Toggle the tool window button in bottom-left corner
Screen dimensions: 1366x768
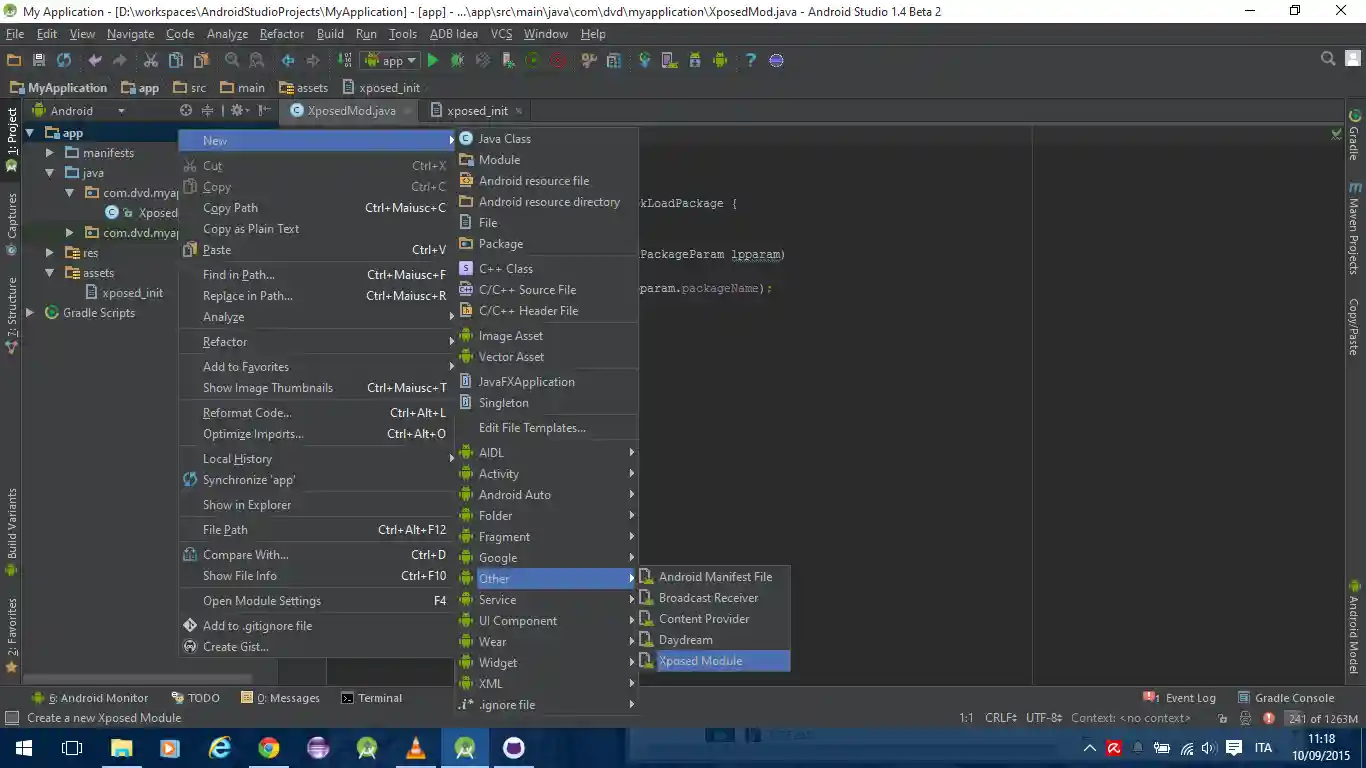pos(12,718)
